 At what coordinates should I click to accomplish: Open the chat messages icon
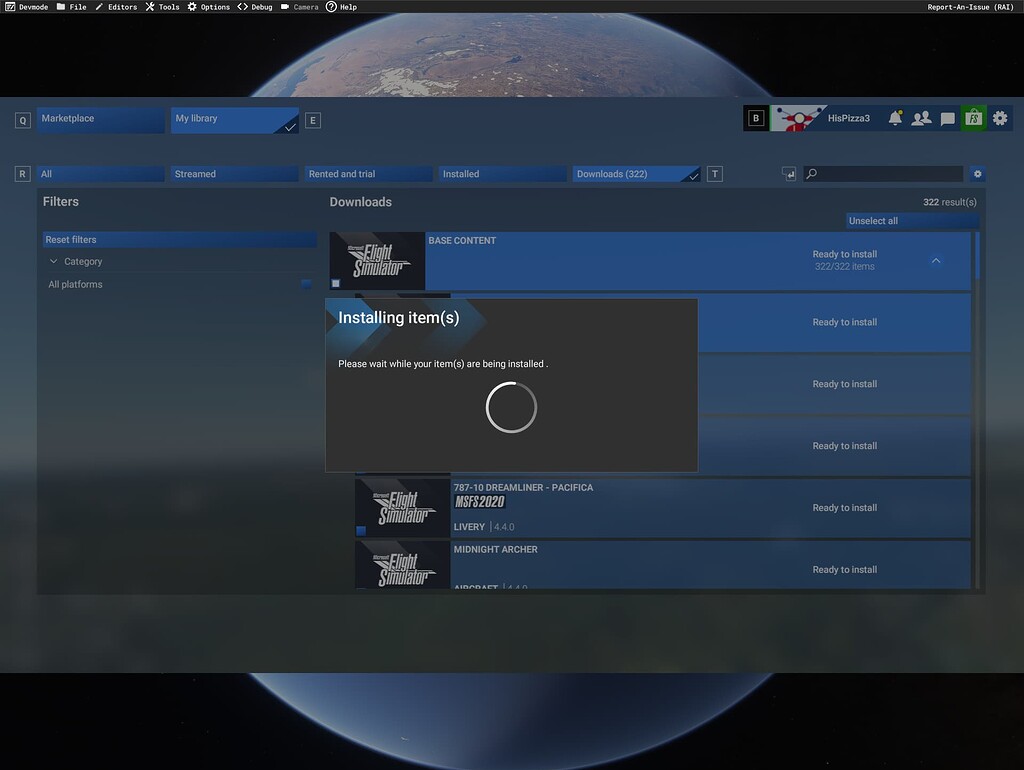(947, 117)
